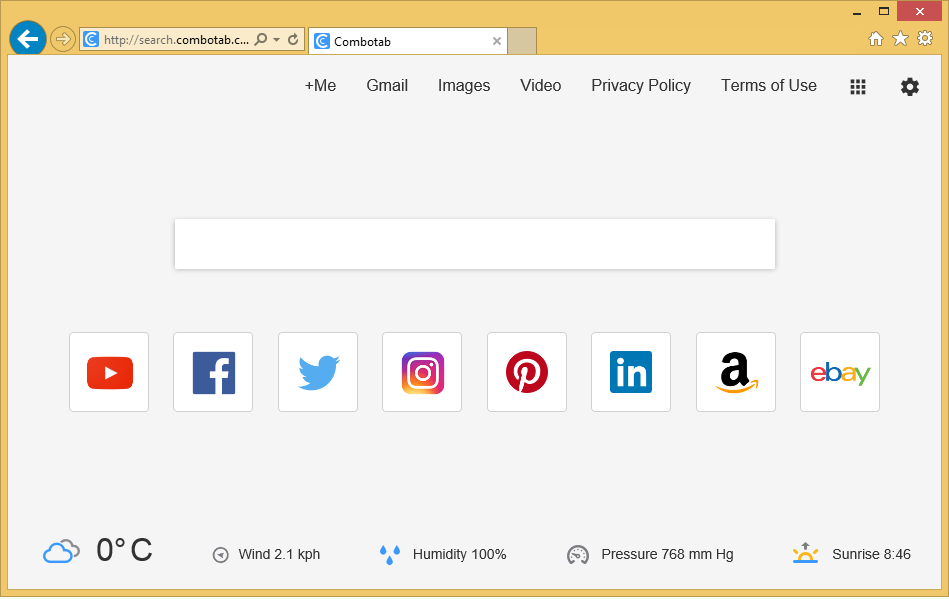Open the Twitter shortcut tile
Viewport: 949px width, 599px height.
click(x=318, y=372)
